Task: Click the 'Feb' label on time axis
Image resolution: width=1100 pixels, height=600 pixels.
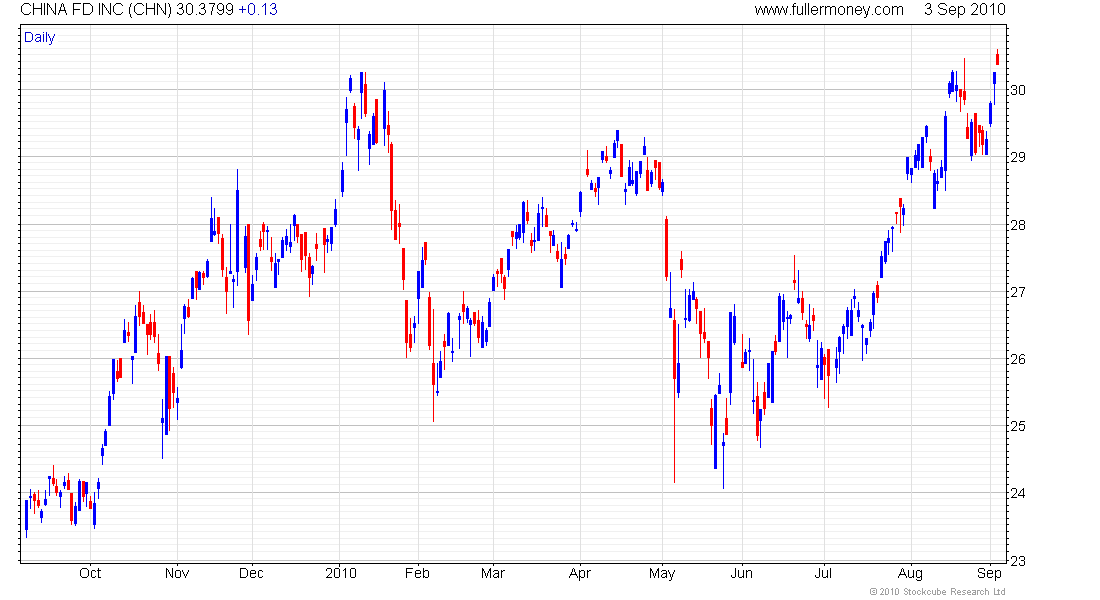Action: [417, 573]
